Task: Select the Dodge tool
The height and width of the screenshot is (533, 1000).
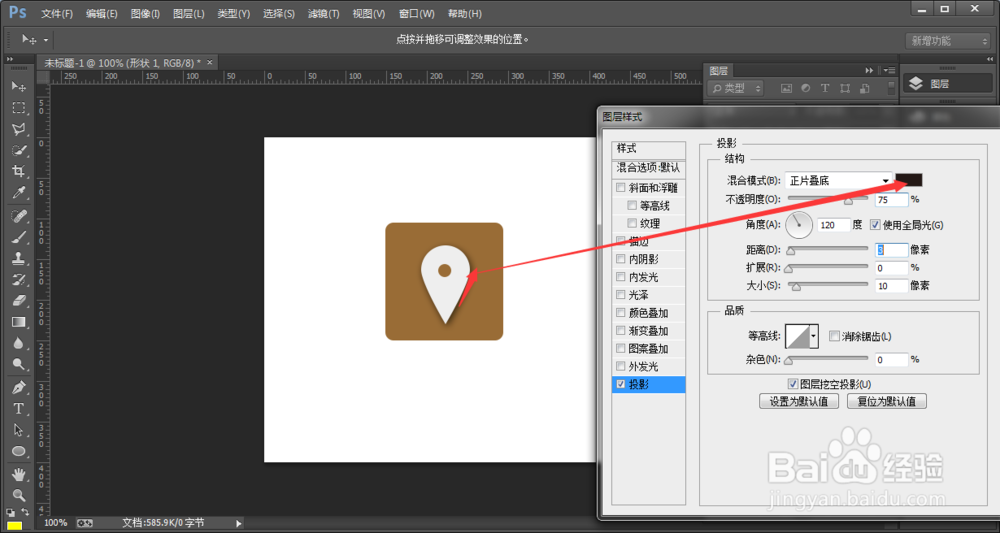Action: (18, 364)
